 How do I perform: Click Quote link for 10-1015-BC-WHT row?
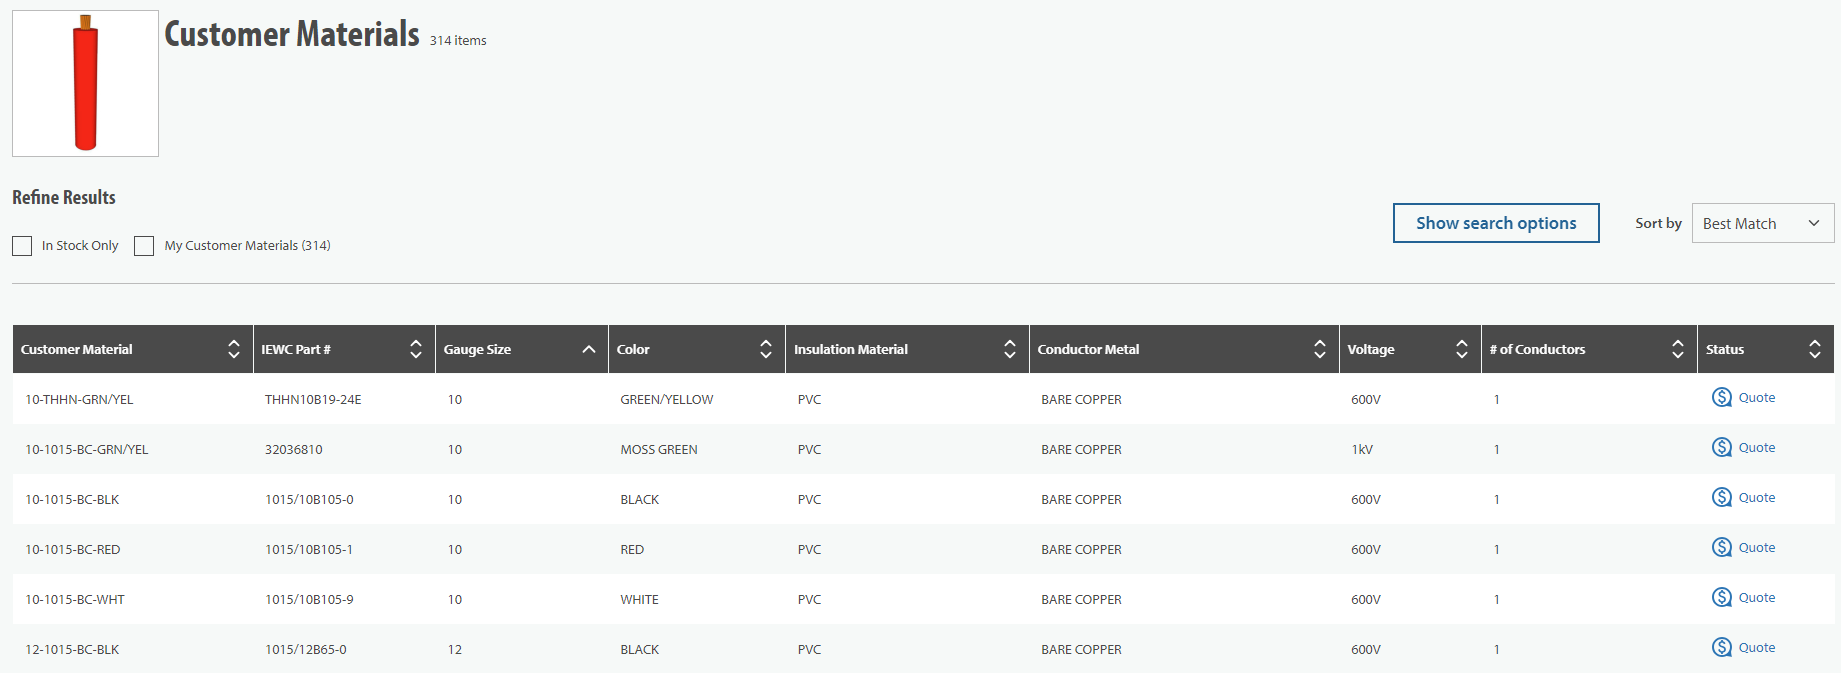(1756, 597)
